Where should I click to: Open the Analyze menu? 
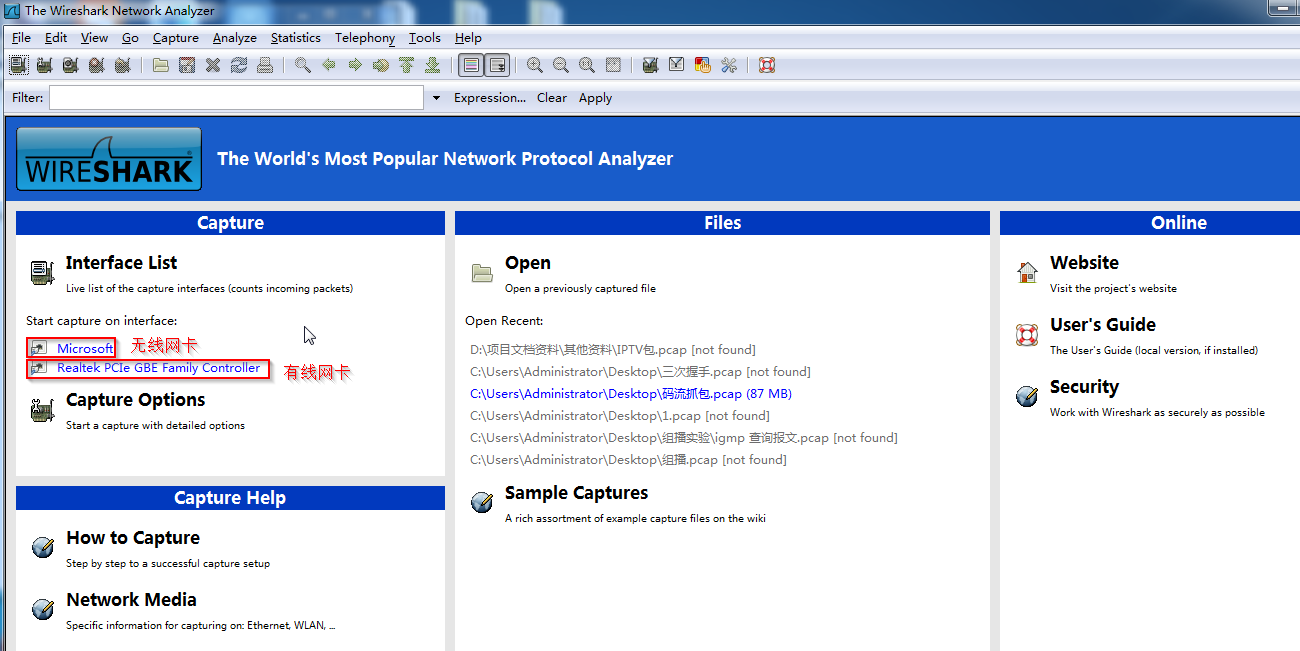coord(235,38)
